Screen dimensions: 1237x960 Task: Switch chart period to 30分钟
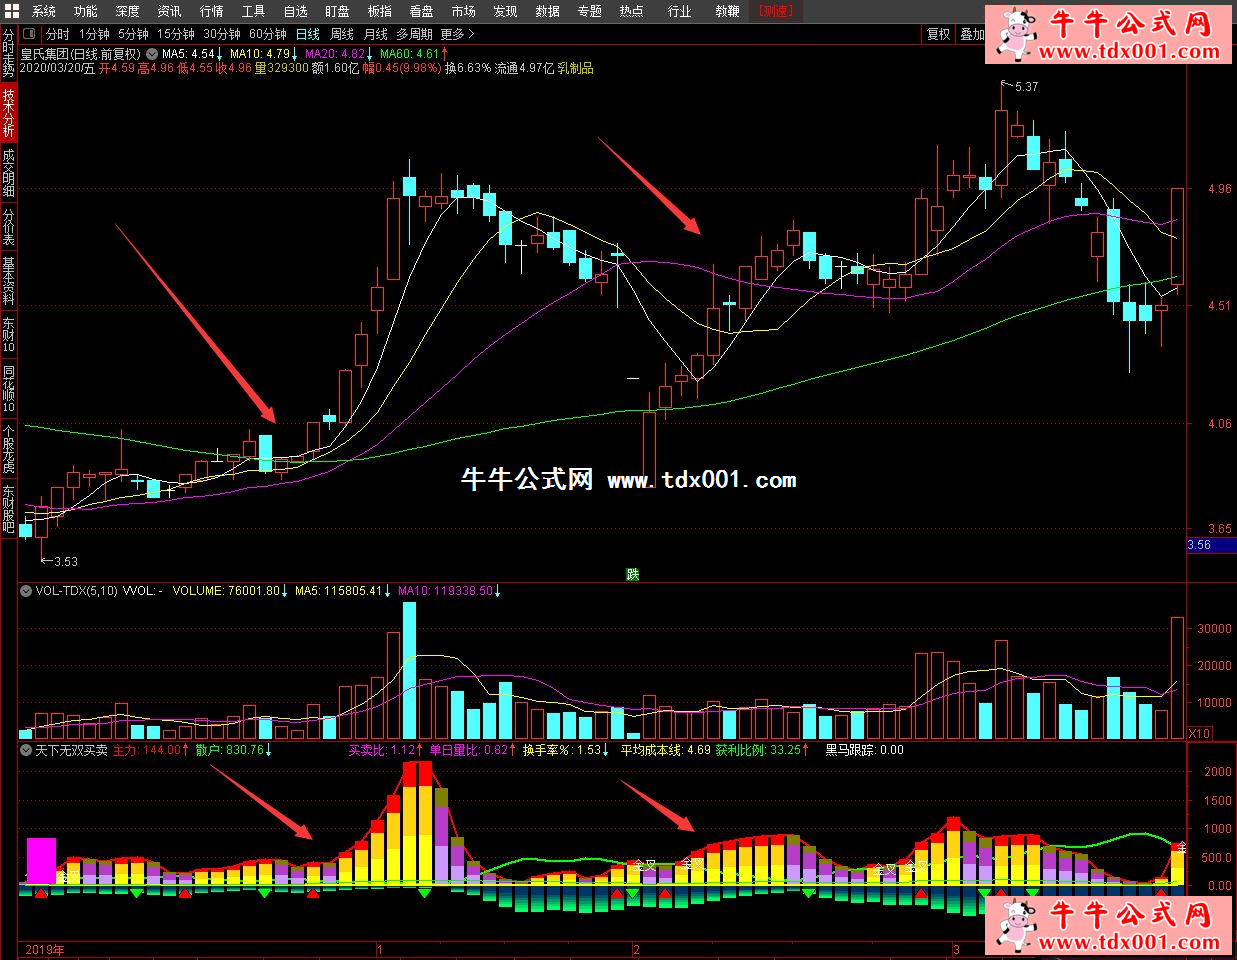point(222,34)
